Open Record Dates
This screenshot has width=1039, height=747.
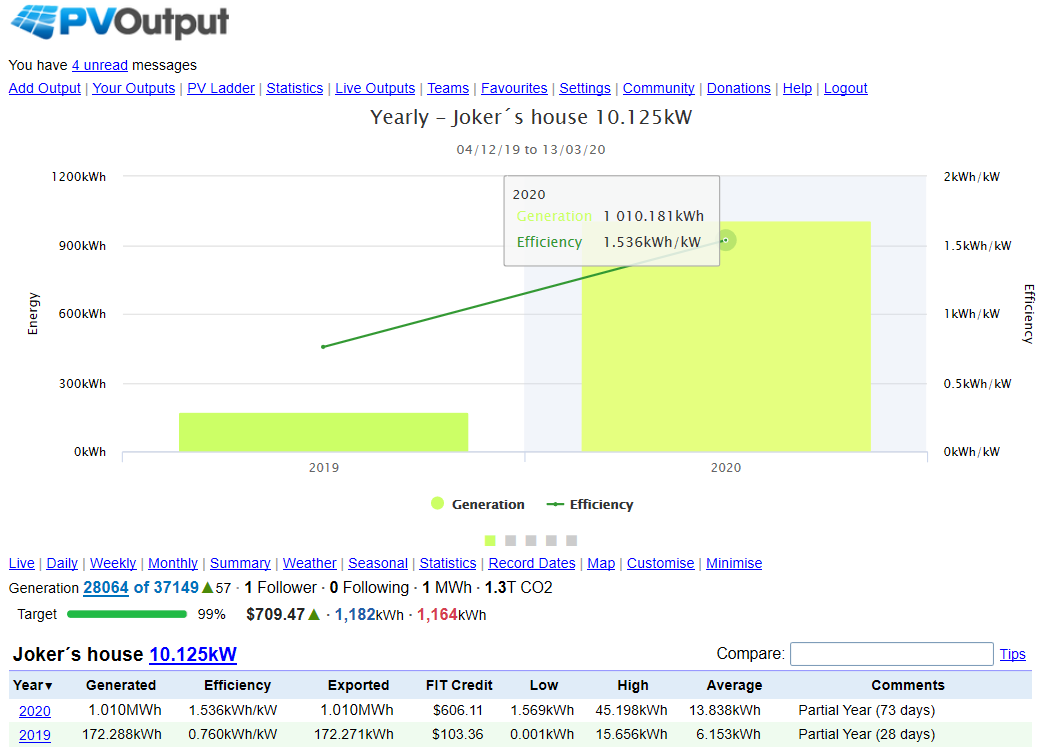pyautogui.click(x=532, y=563)
